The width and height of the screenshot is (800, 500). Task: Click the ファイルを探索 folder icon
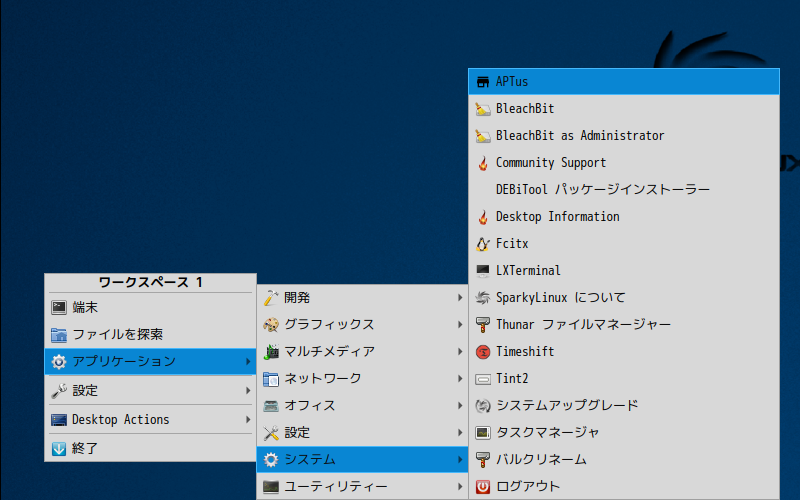[x=59, y=335]
